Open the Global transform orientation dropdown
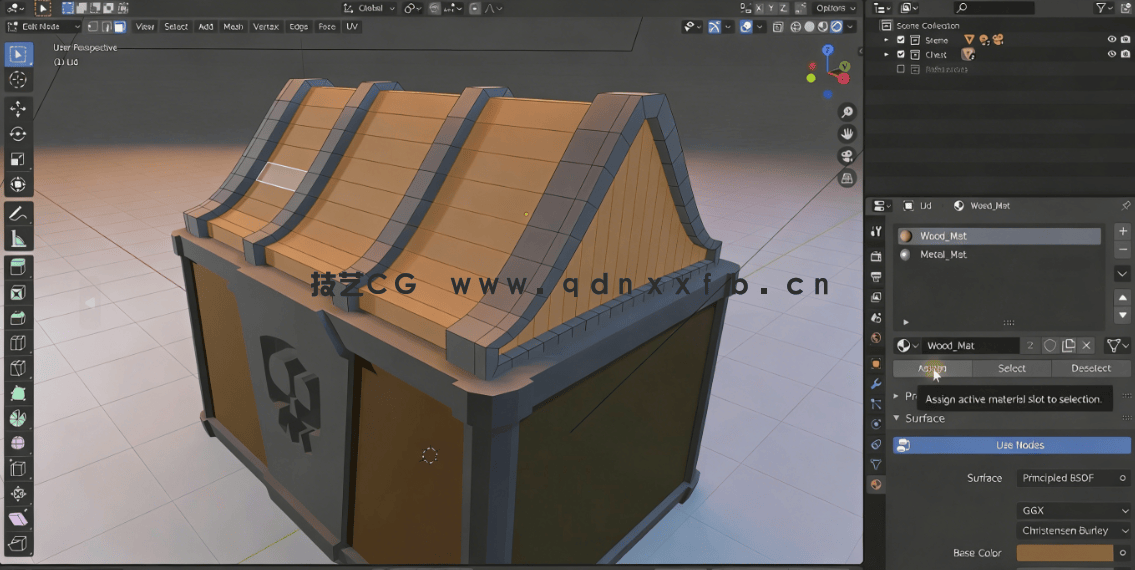Image resolution: width=1135 pixels, height=570 pixels. tap(369, 8)
